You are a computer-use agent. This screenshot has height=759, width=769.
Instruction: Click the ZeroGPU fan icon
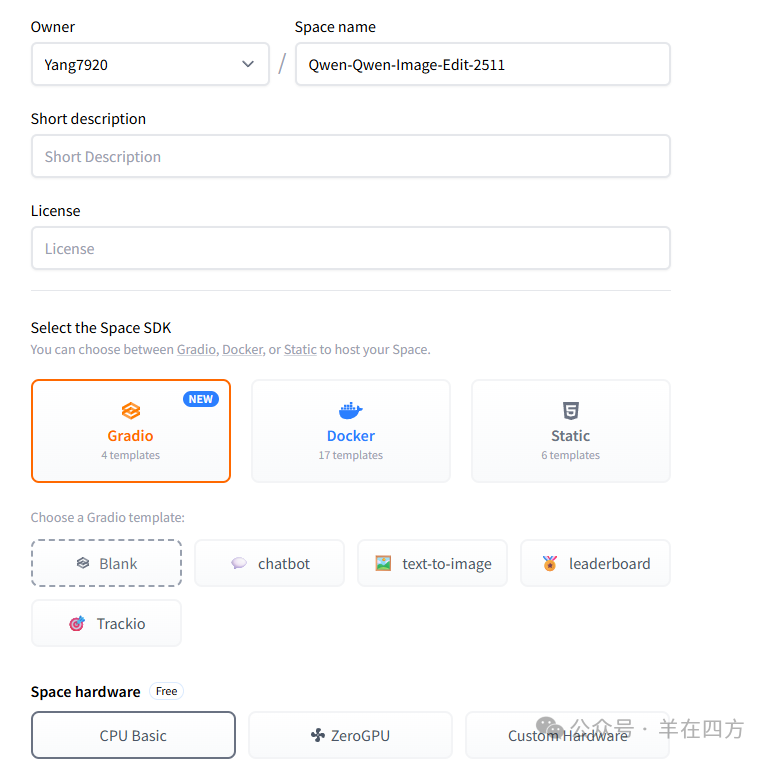tap(318, 735)
